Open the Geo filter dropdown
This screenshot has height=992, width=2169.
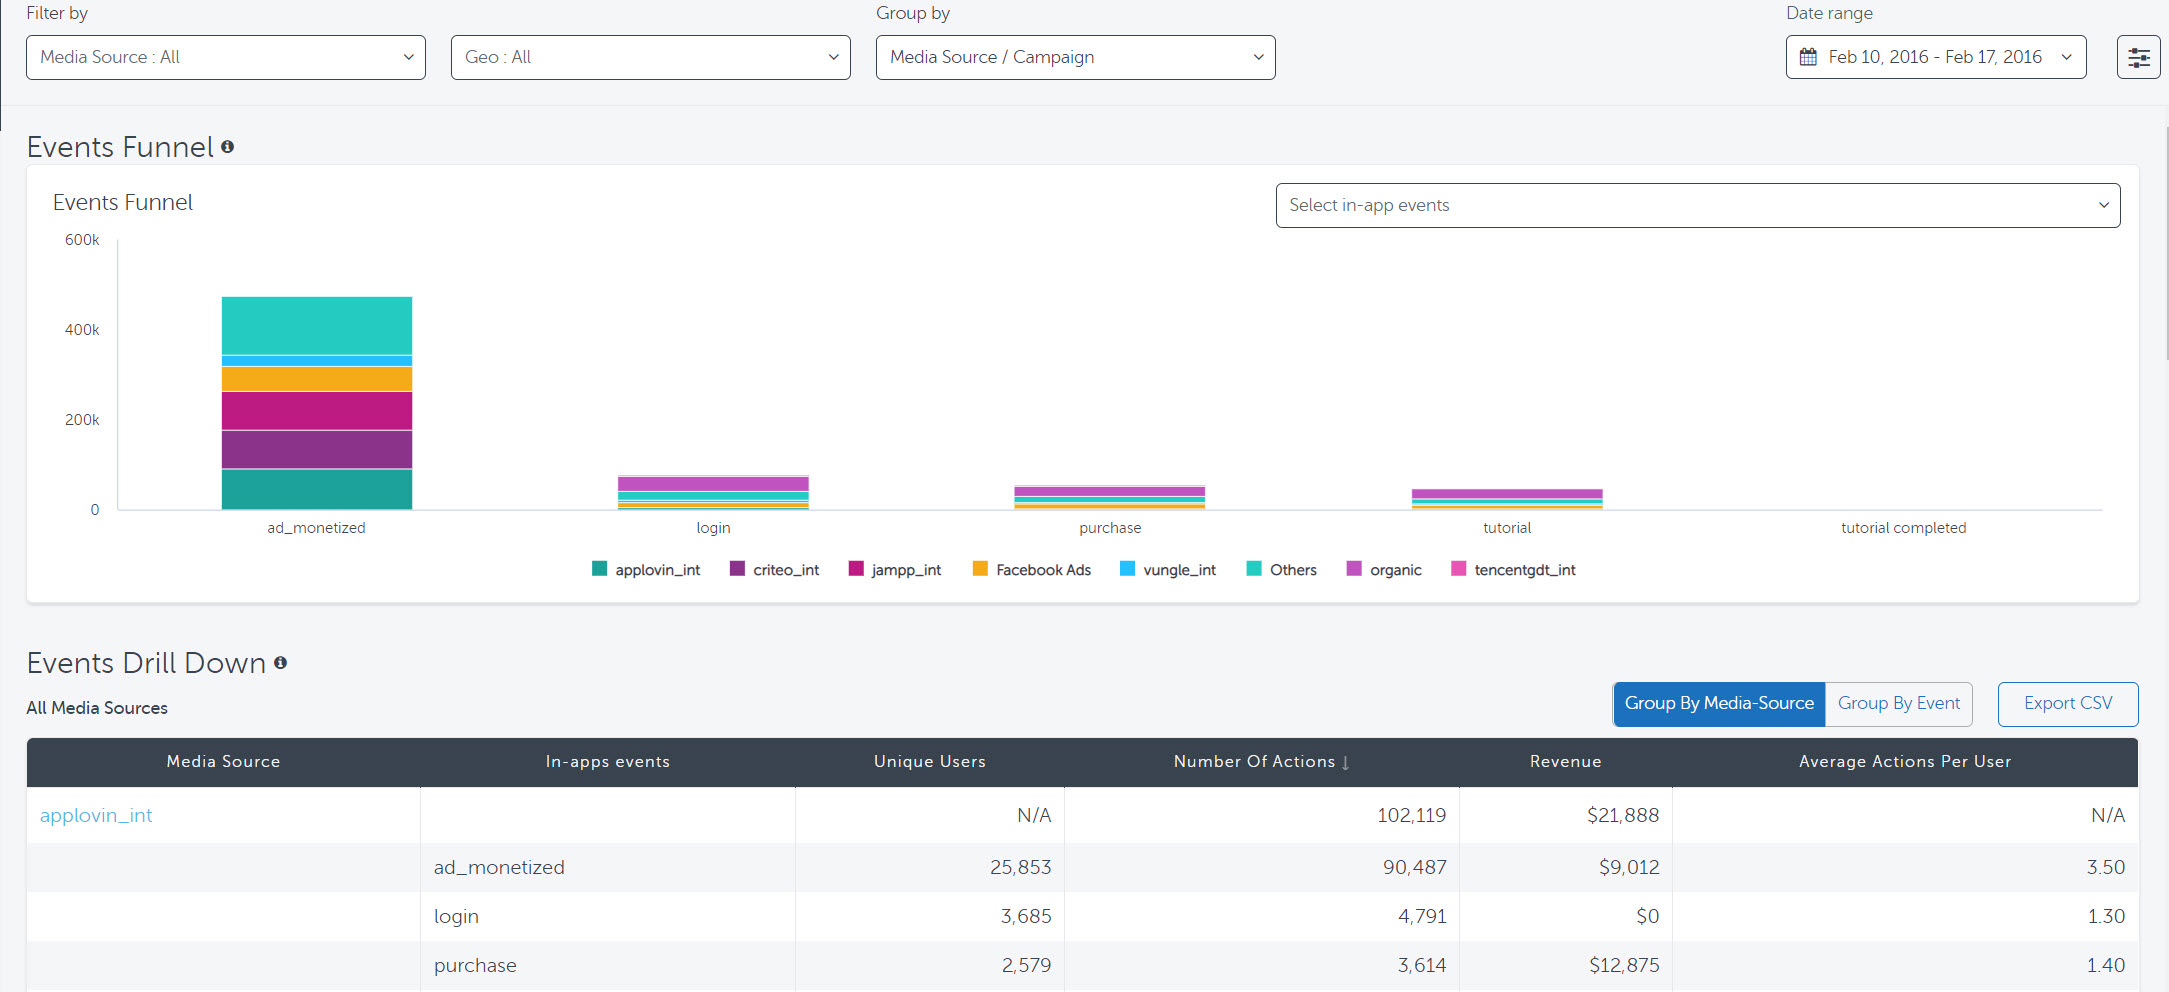coord(650,57)
